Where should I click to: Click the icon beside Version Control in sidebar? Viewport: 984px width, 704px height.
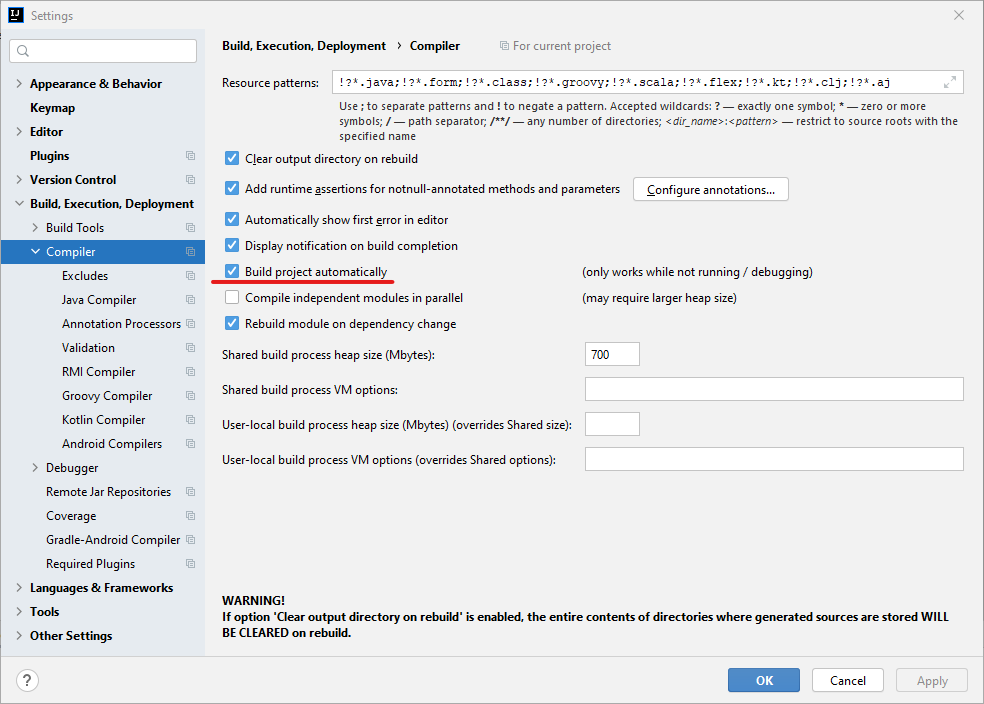[190, 179]
